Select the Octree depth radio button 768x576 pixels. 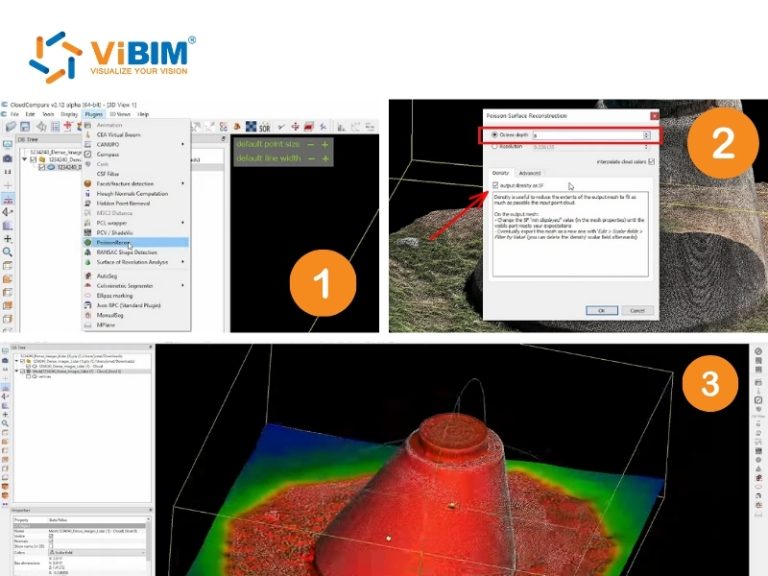pyautogui.click(x=494, y=135)
